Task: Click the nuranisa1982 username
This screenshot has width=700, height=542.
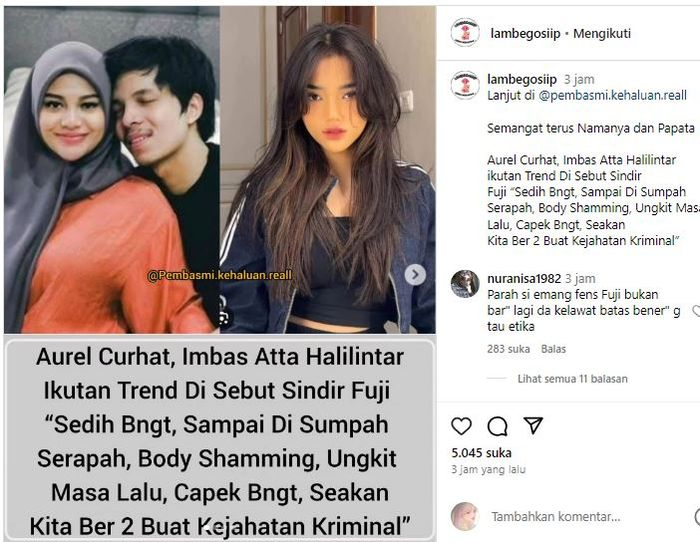Action: click(x=524, y=279)
